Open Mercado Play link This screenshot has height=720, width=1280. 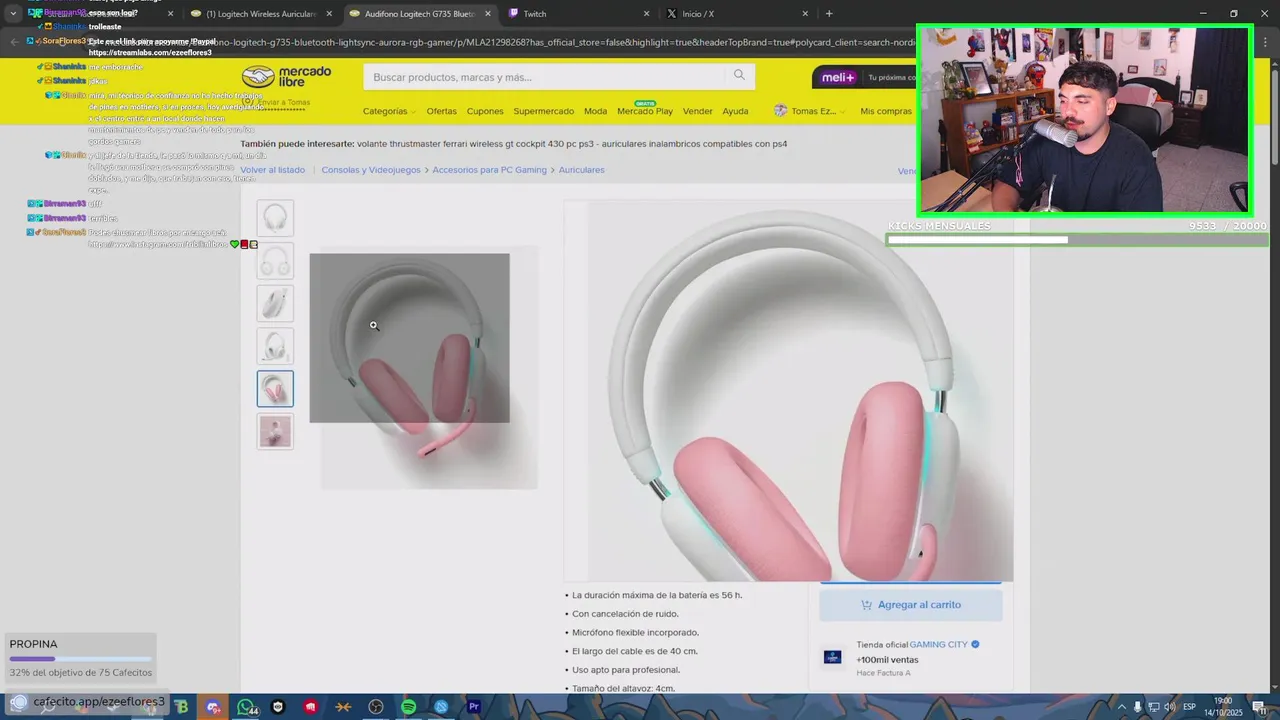[644, 111]
